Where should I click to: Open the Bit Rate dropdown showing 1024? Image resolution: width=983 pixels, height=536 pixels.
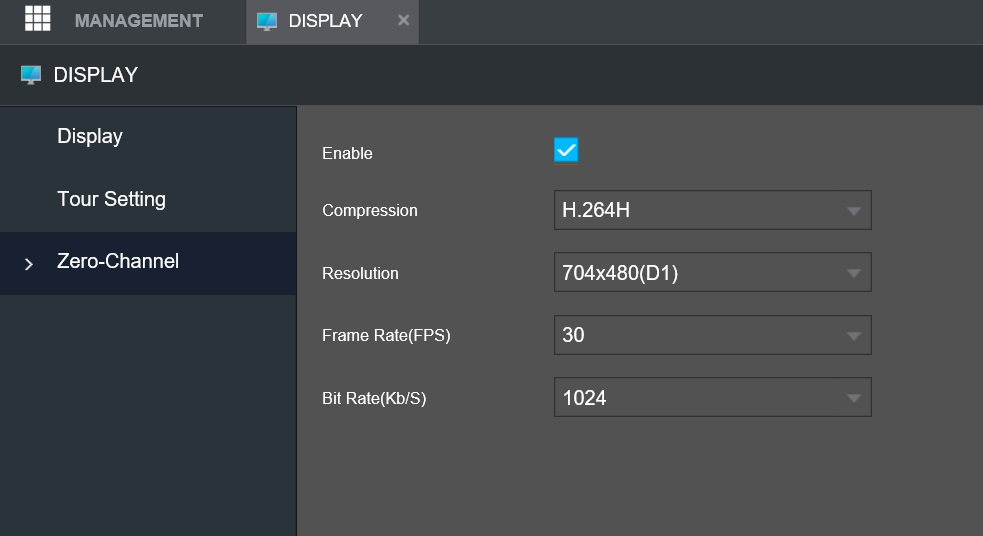713,397
